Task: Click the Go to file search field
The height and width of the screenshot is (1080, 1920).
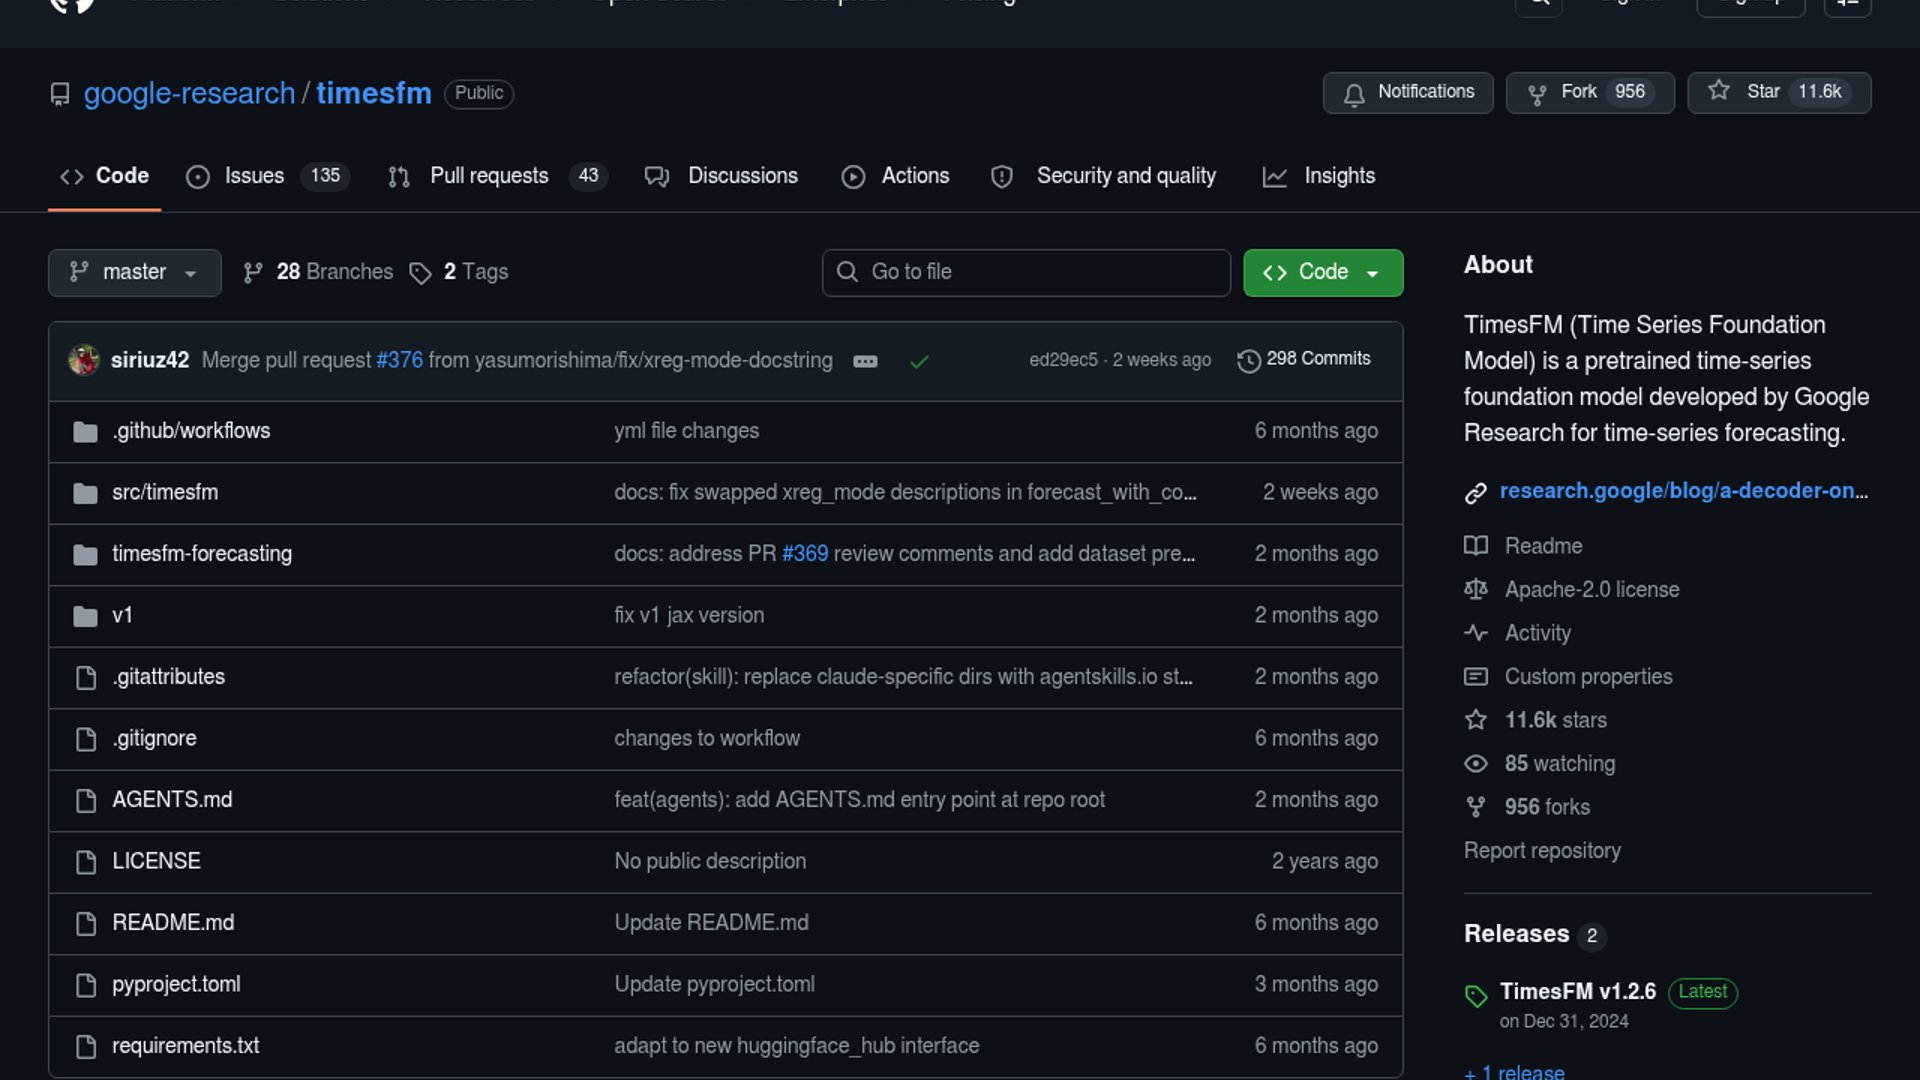Action: coord(1026,272)
